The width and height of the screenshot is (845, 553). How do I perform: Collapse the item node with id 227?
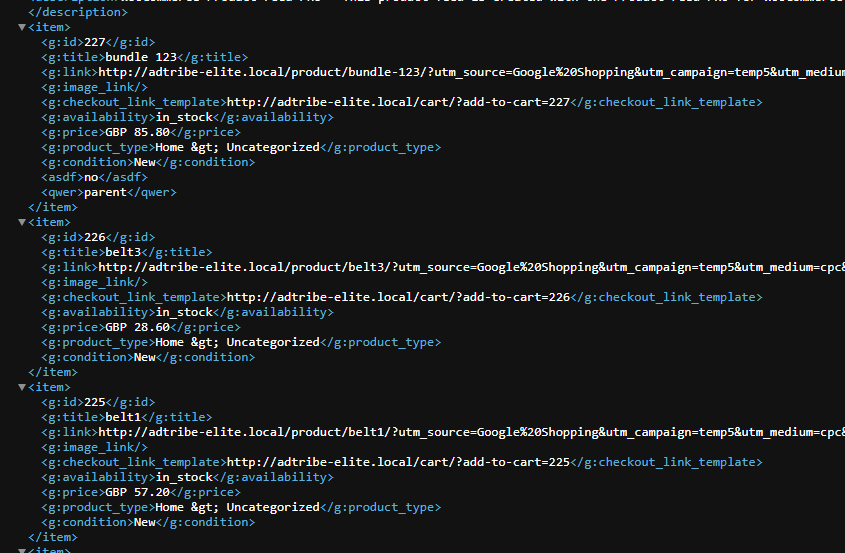22,27
